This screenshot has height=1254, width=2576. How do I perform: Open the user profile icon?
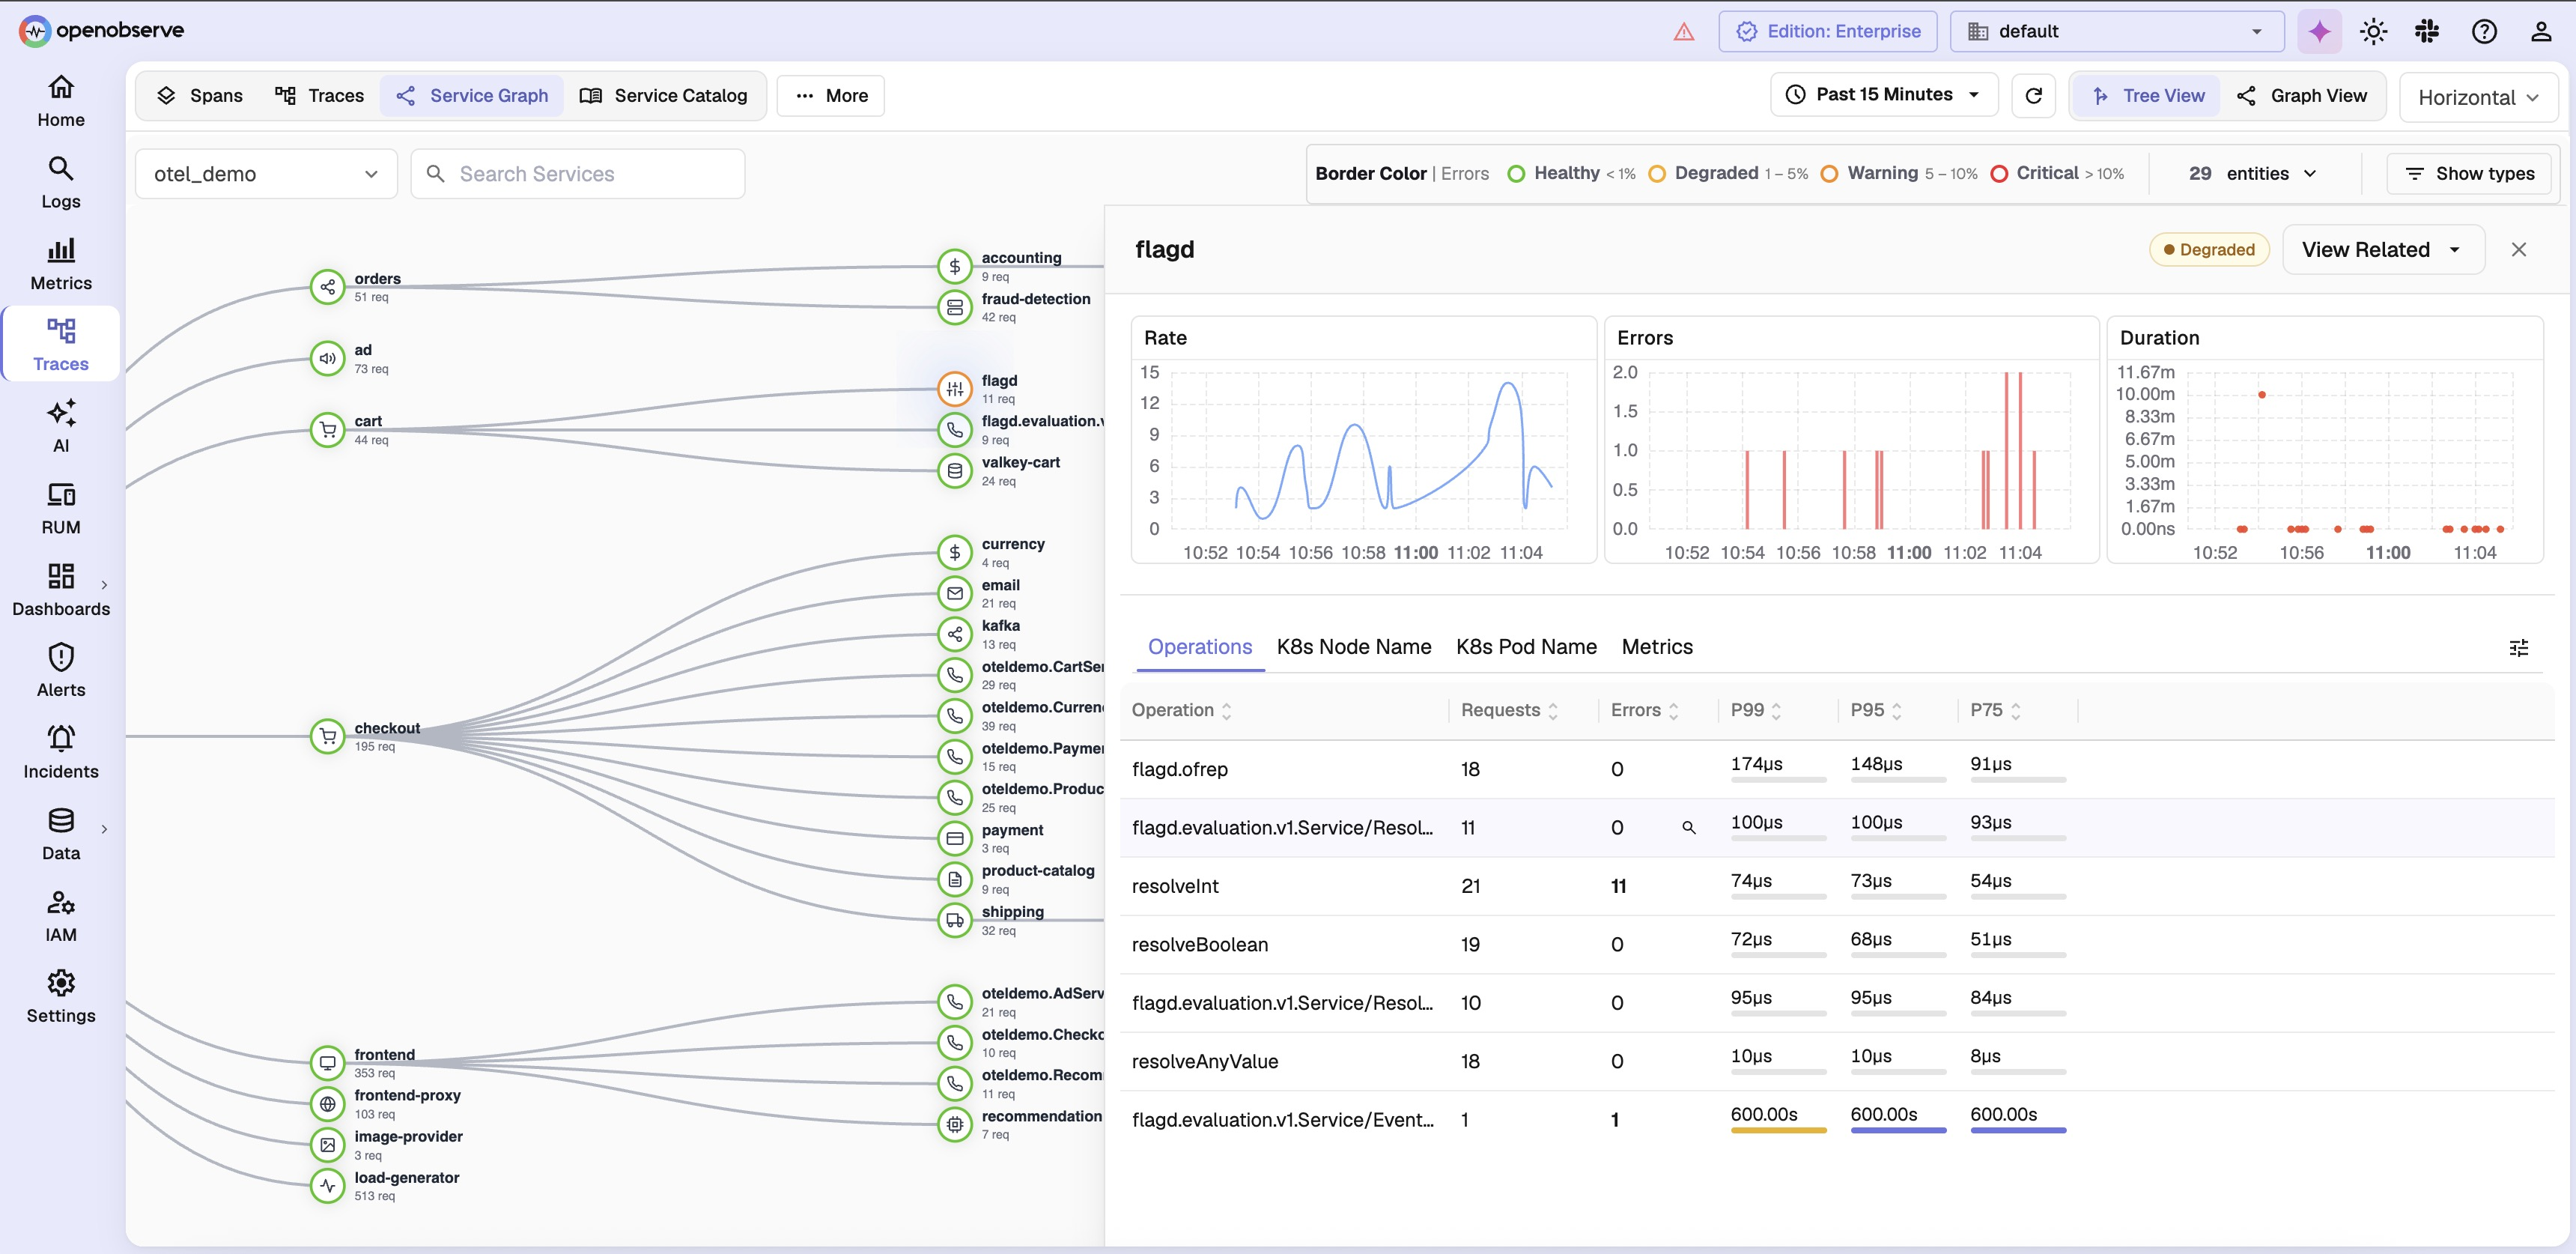2541,32
